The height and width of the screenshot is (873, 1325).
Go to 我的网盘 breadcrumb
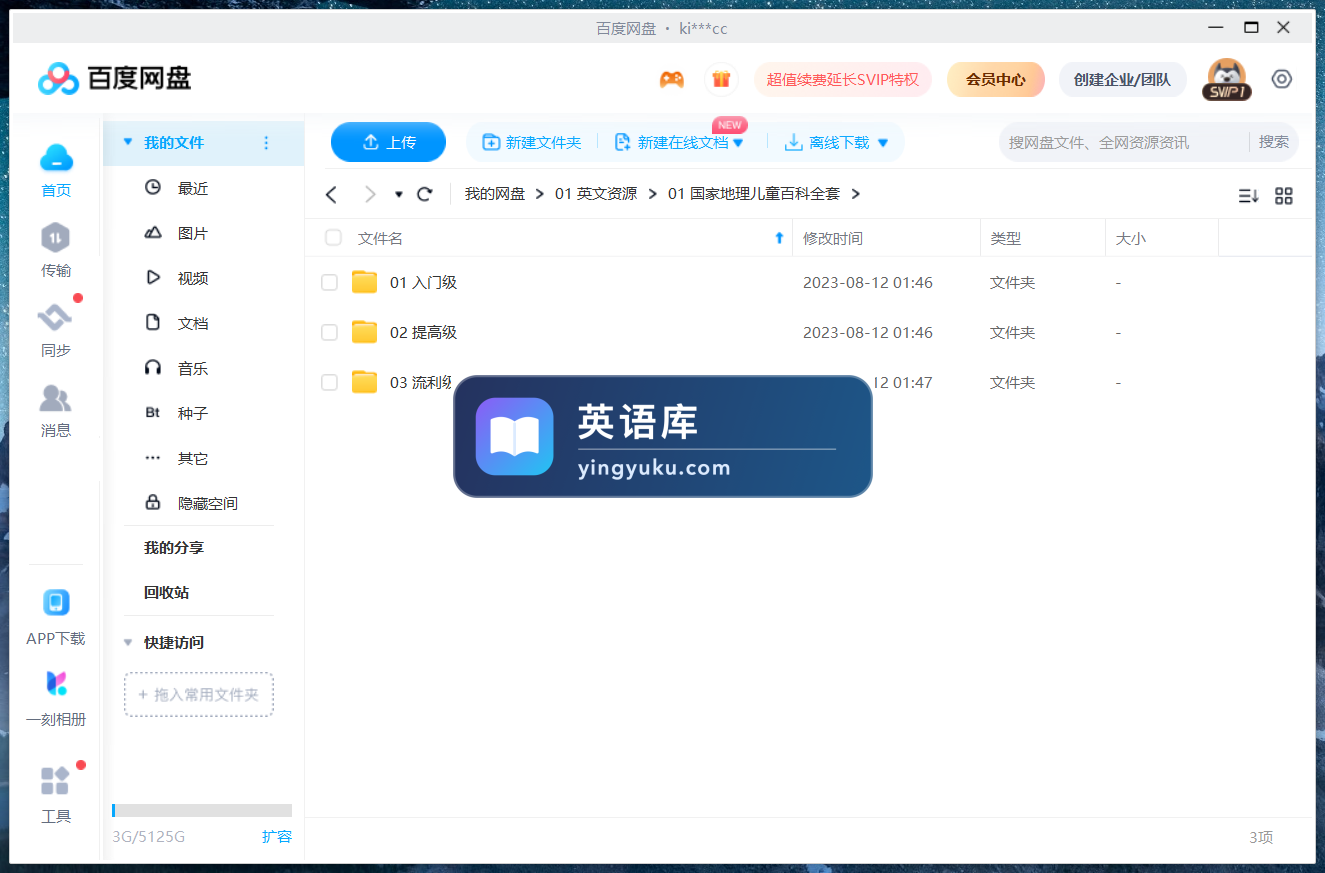tap(495, 194)
